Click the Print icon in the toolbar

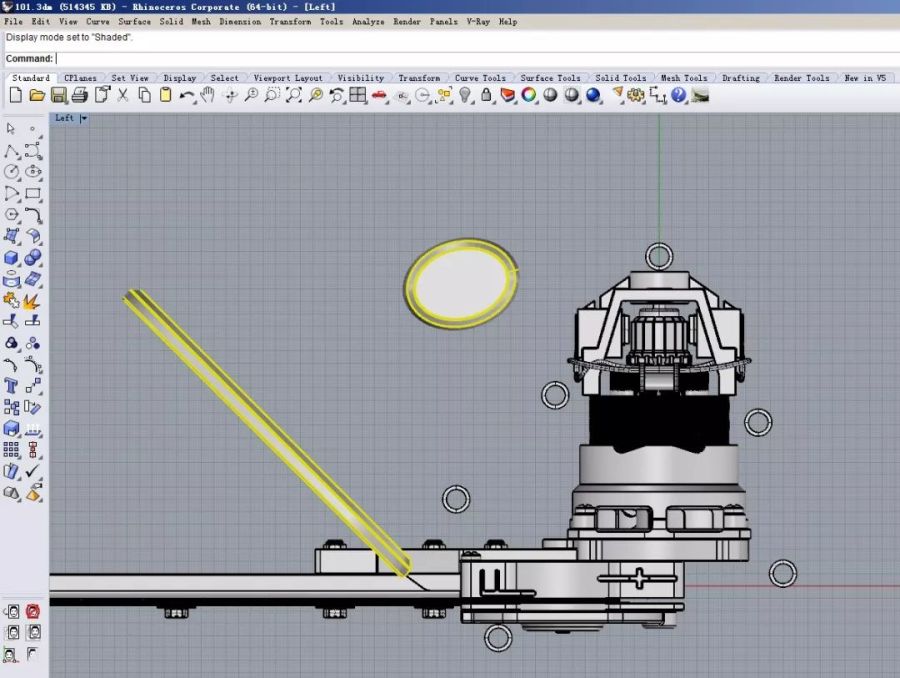click(x=79, y=95)
